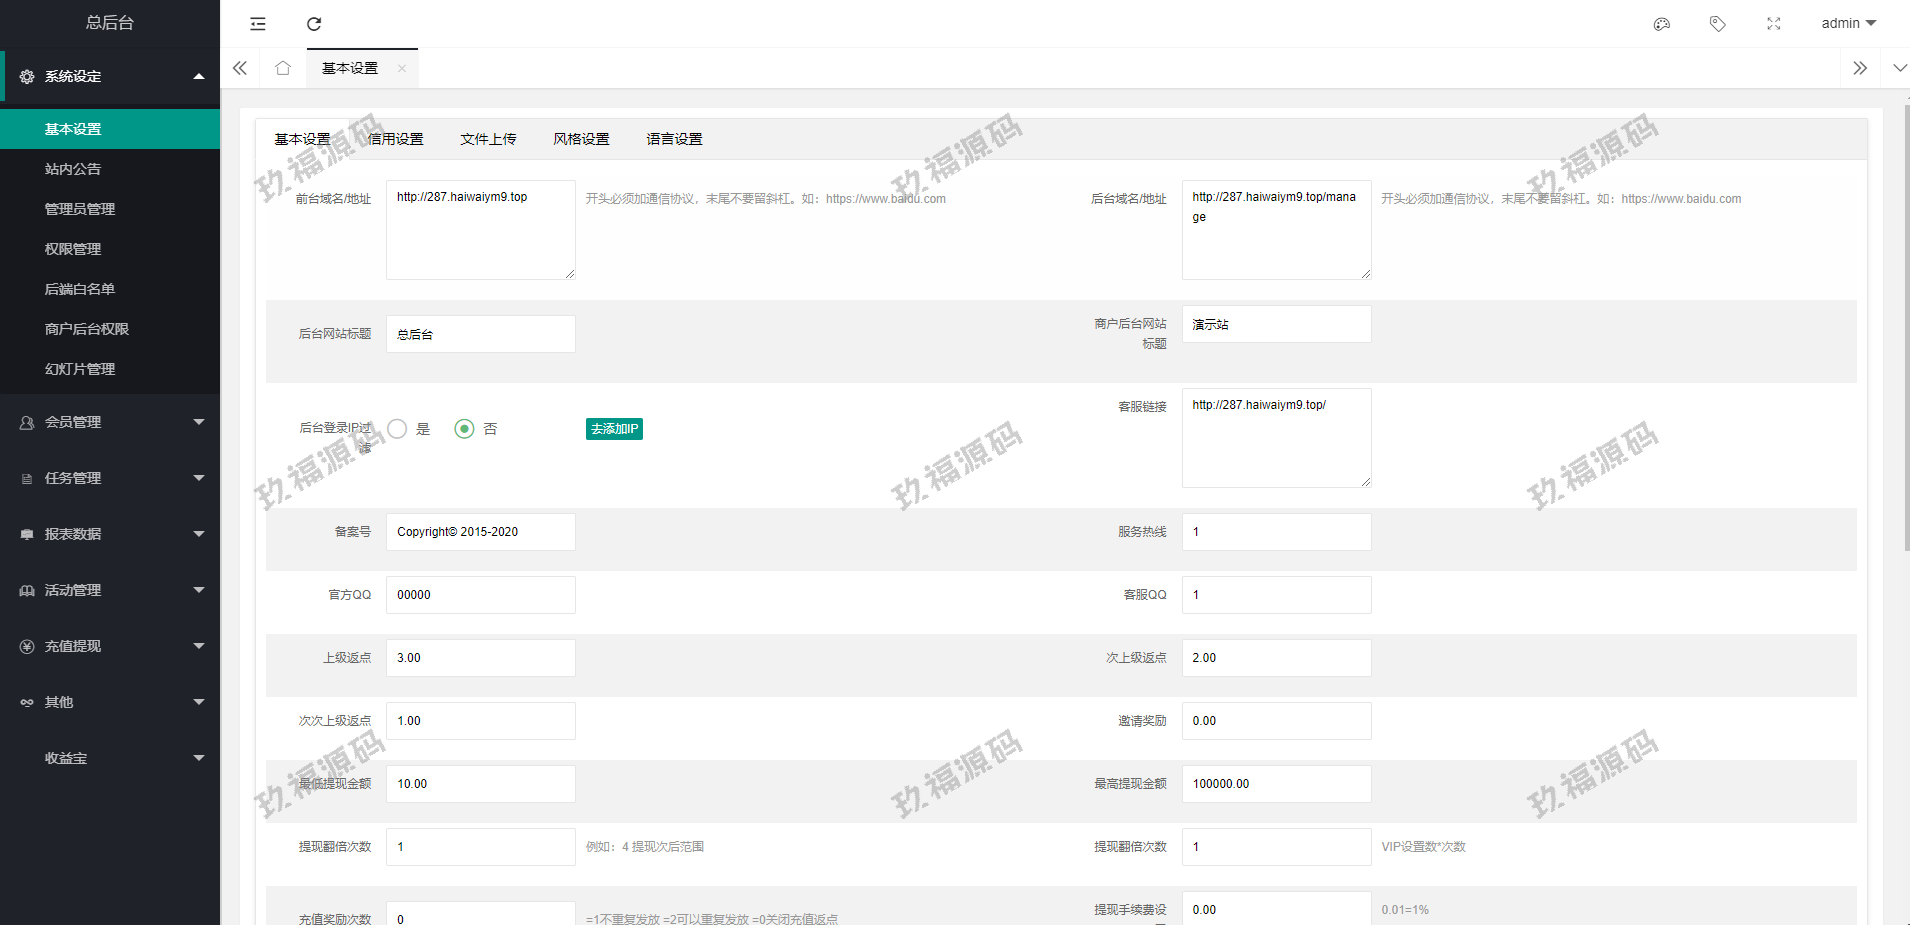Collapse the 系统设定 sidebar section
The height and width of the screenshot is (925, 1910).
click(x=110, y=76)
